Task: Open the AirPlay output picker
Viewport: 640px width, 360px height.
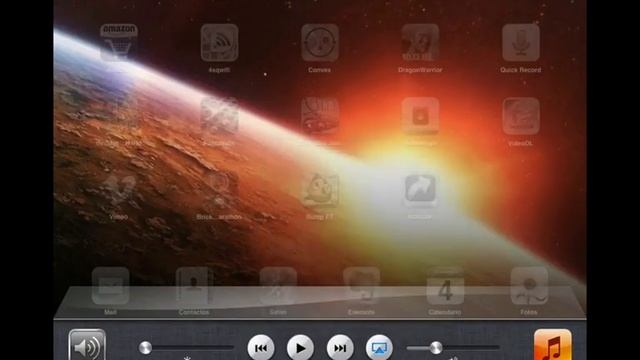Action: [380, 348]
